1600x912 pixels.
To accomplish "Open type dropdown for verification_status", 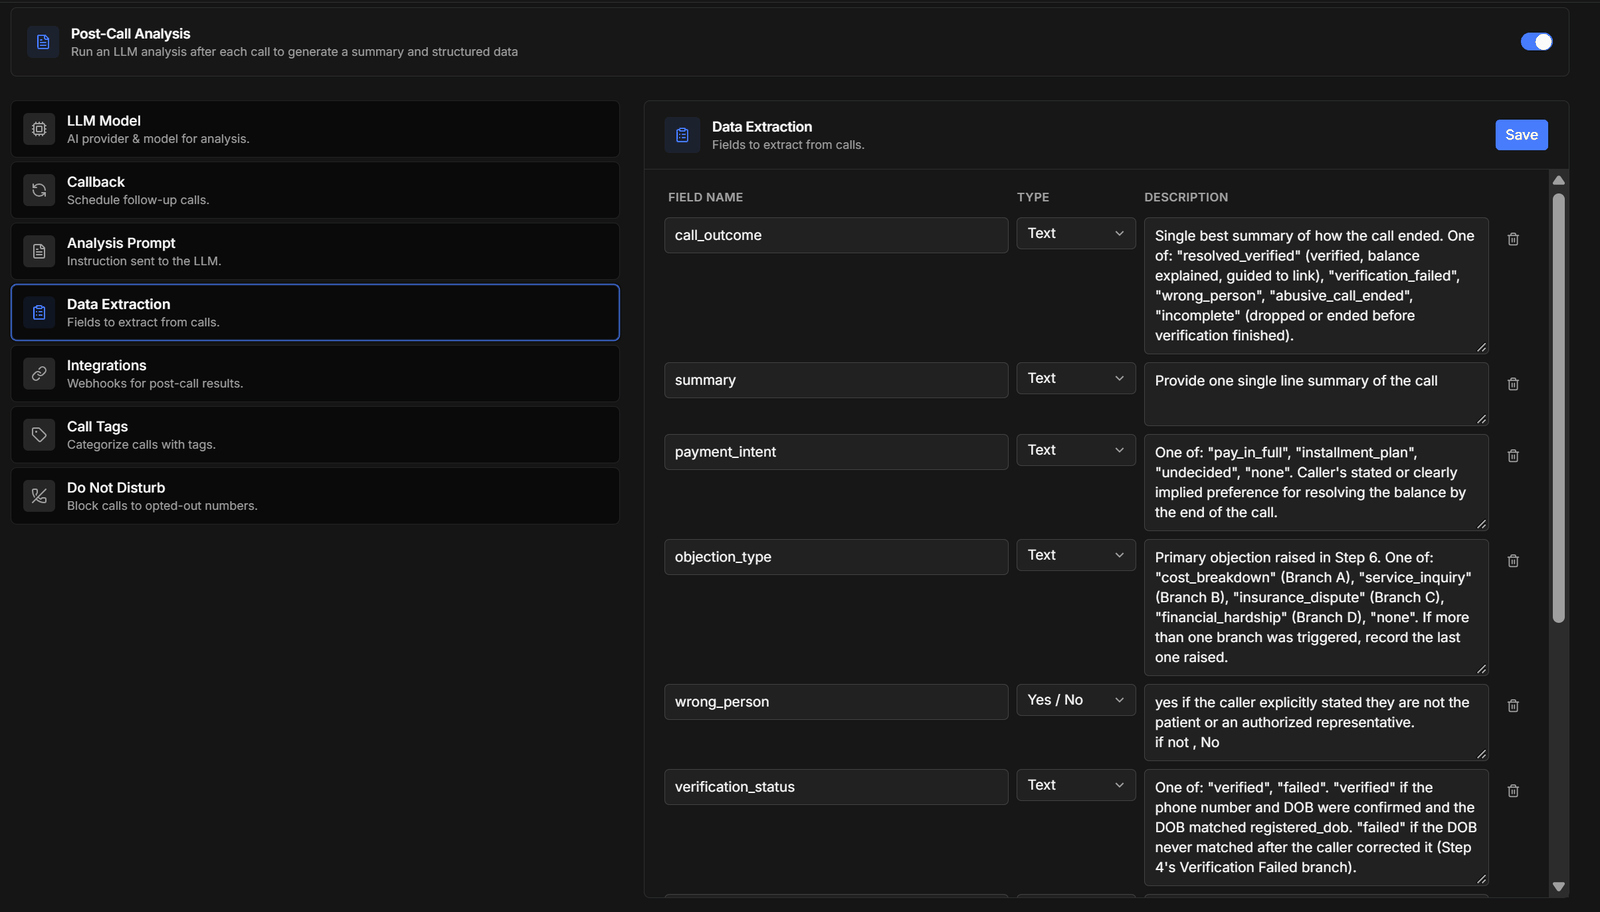I will click(1076, 785).
